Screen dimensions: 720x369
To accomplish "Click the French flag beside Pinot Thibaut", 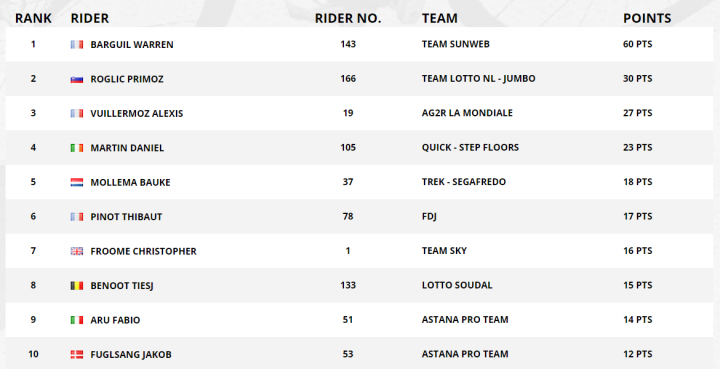I will tap(77, 217).
